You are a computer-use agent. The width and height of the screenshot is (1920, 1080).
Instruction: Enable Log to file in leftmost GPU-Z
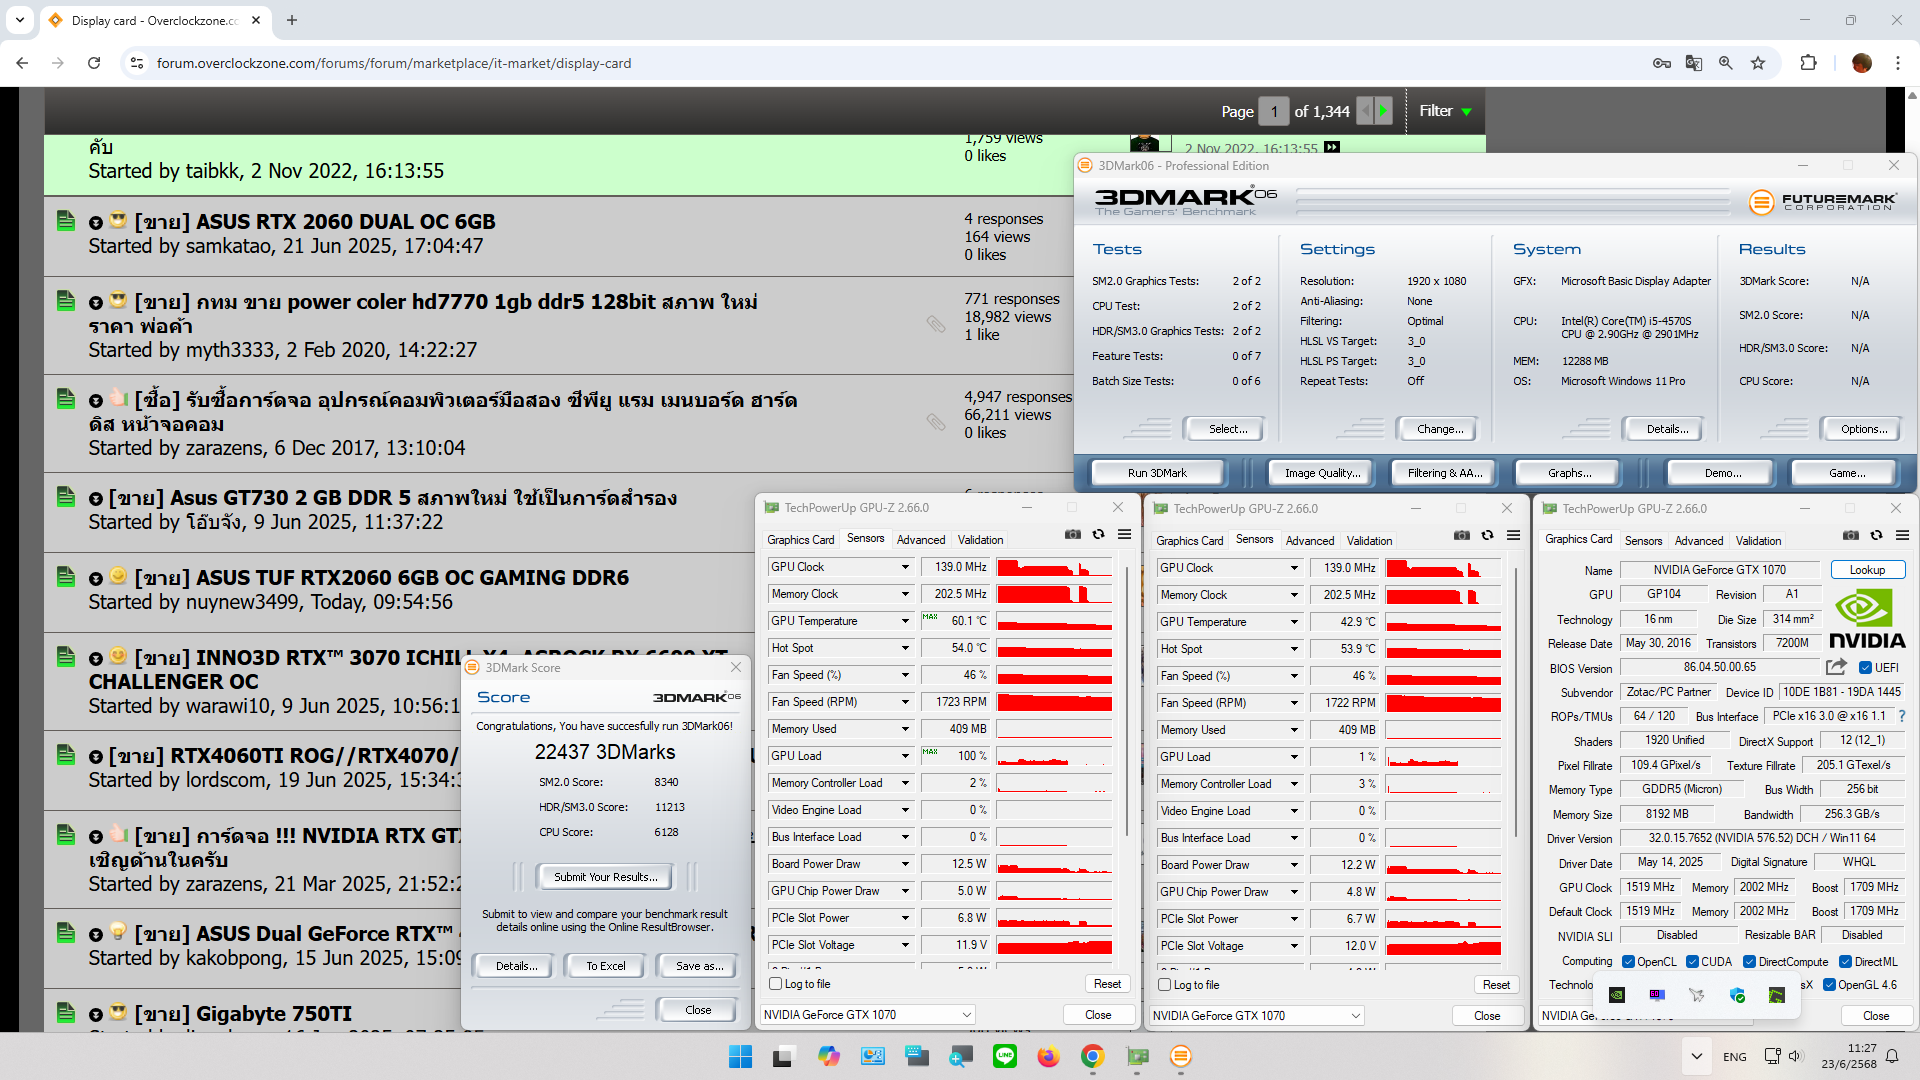pos(775,984)
